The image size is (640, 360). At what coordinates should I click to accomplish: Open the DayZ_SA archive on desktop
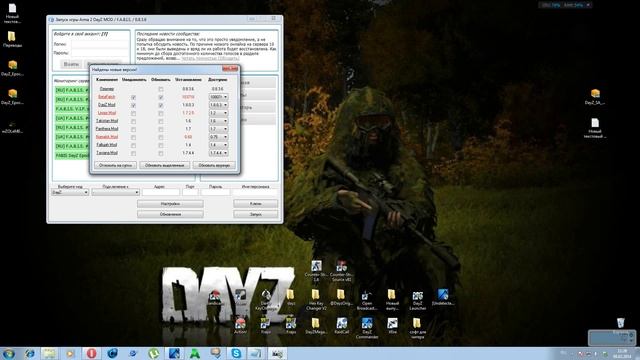coord(595,97)
